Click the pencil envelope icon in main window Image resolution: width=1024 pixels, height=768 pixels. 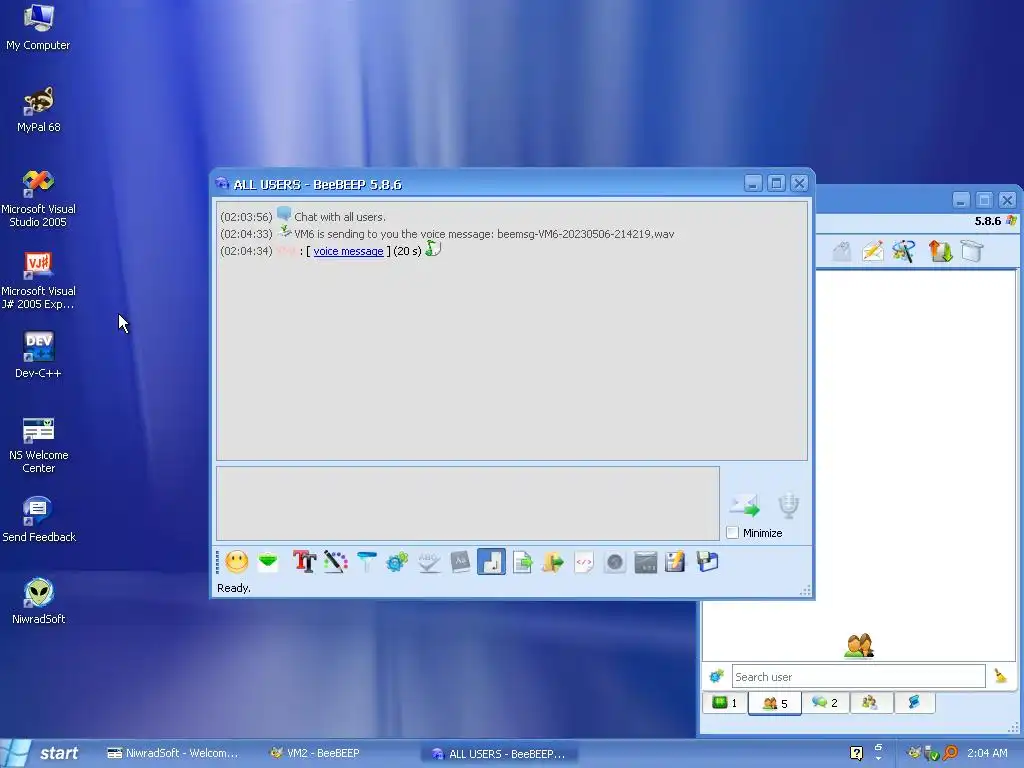click(x=872, y=251)
